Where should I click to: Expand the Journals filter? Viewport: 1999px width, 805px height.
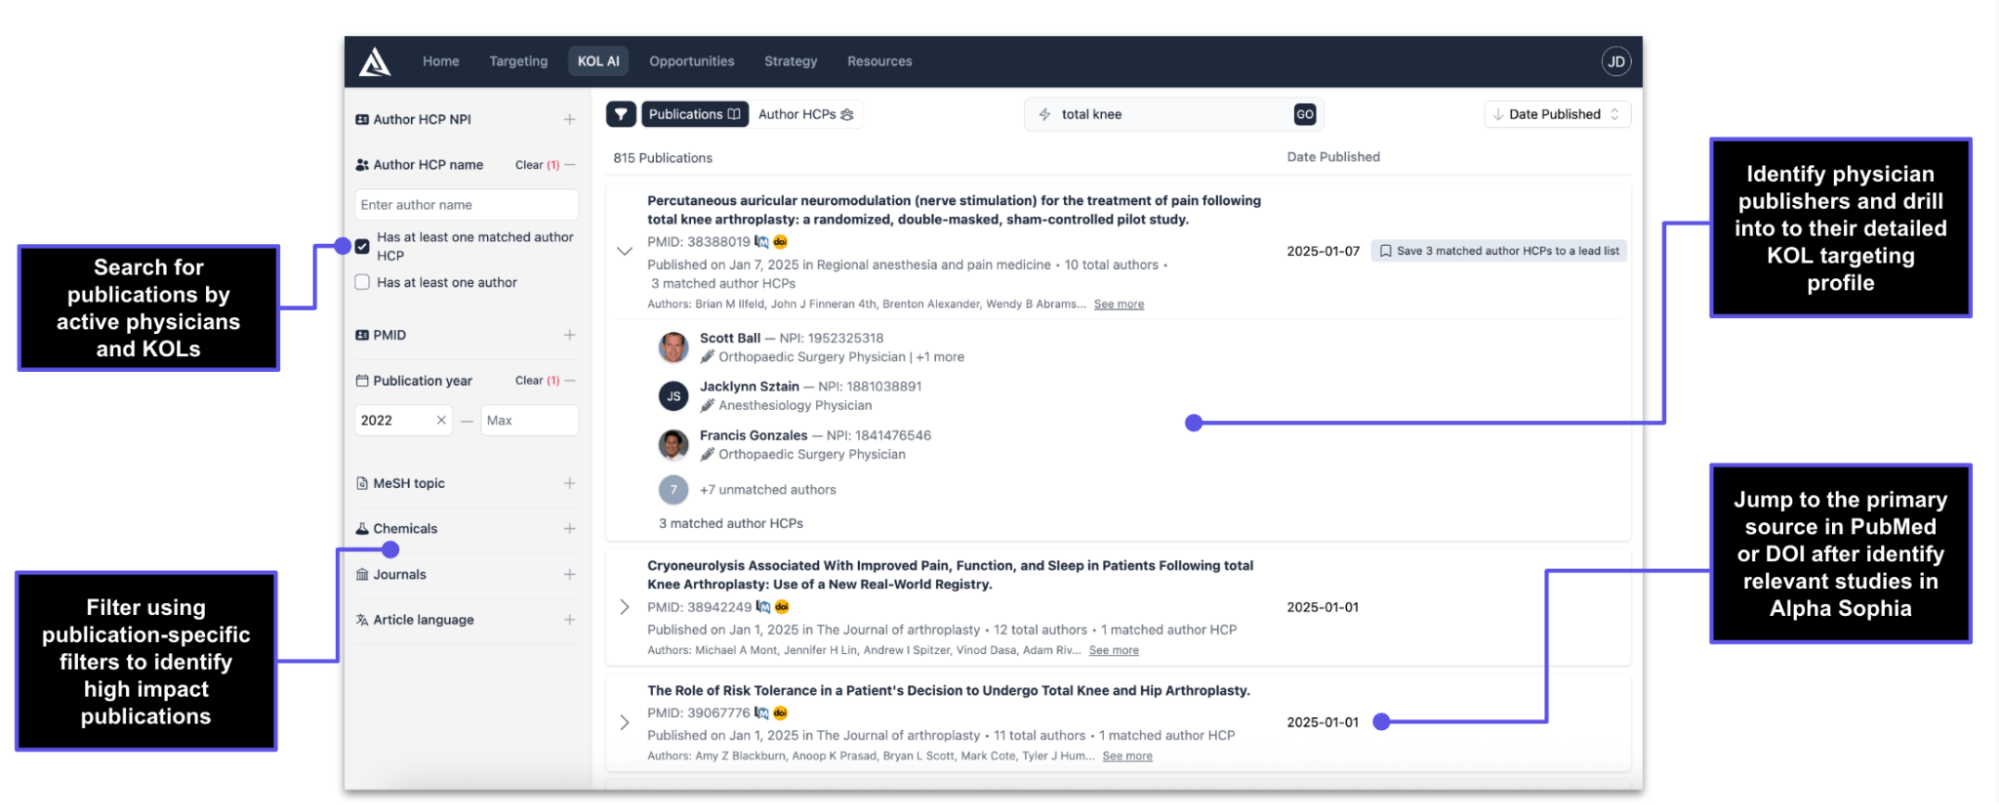coord(569,575)
